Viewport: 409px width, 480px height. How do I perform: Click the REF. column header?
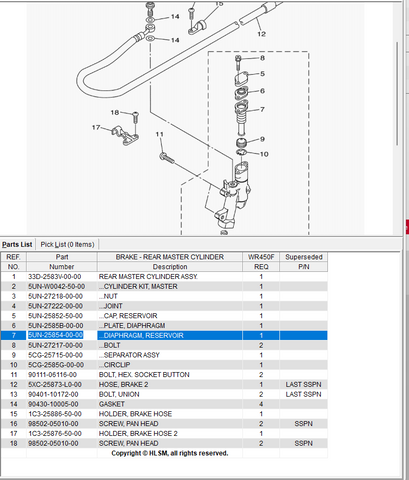pyautogui.click(x=13, y=257)
